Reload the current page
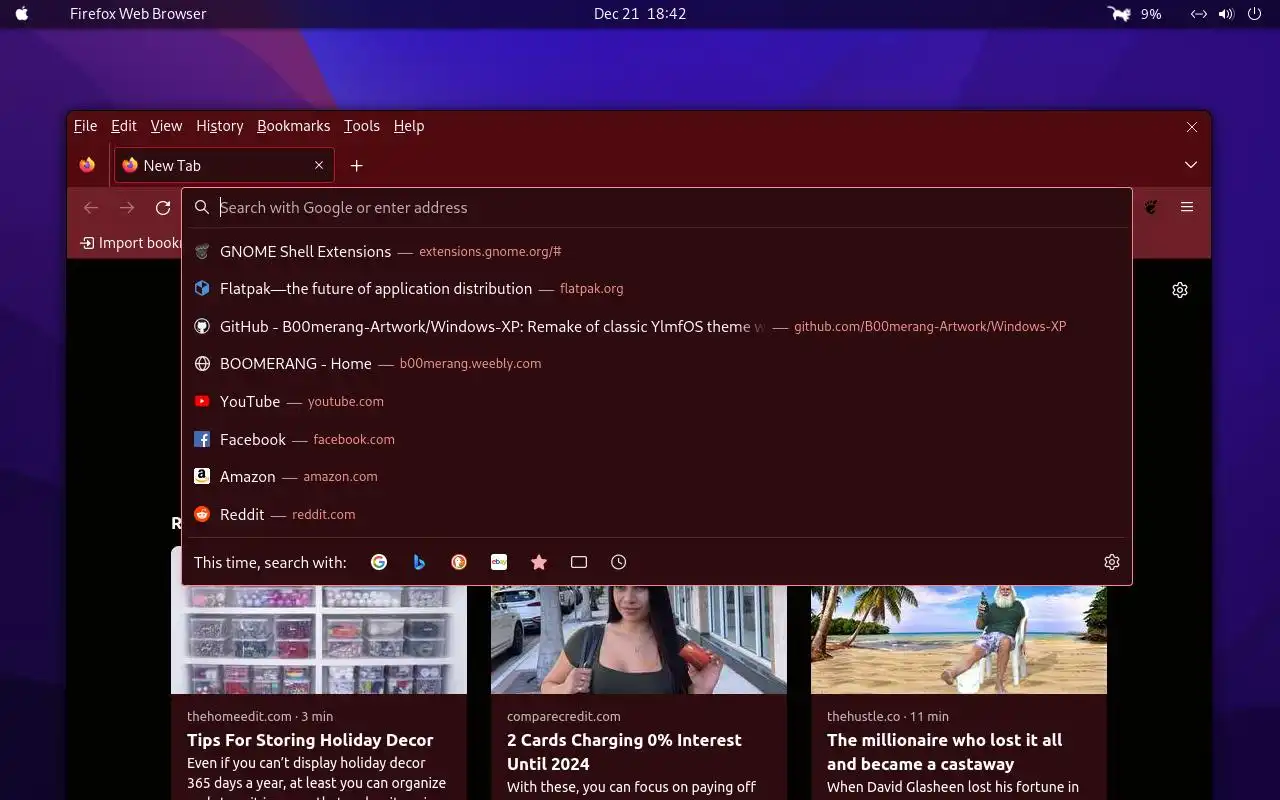 (x=163, y=207)
